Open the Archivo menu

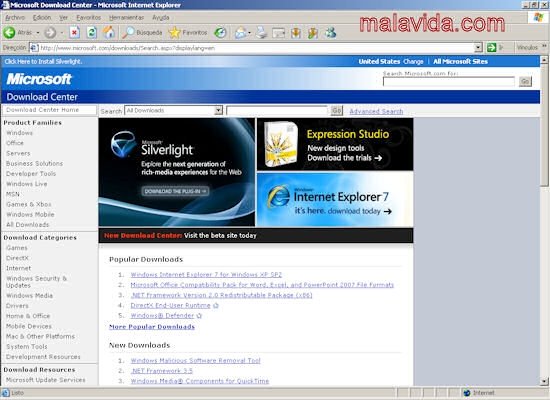click(x=15, y=18)
